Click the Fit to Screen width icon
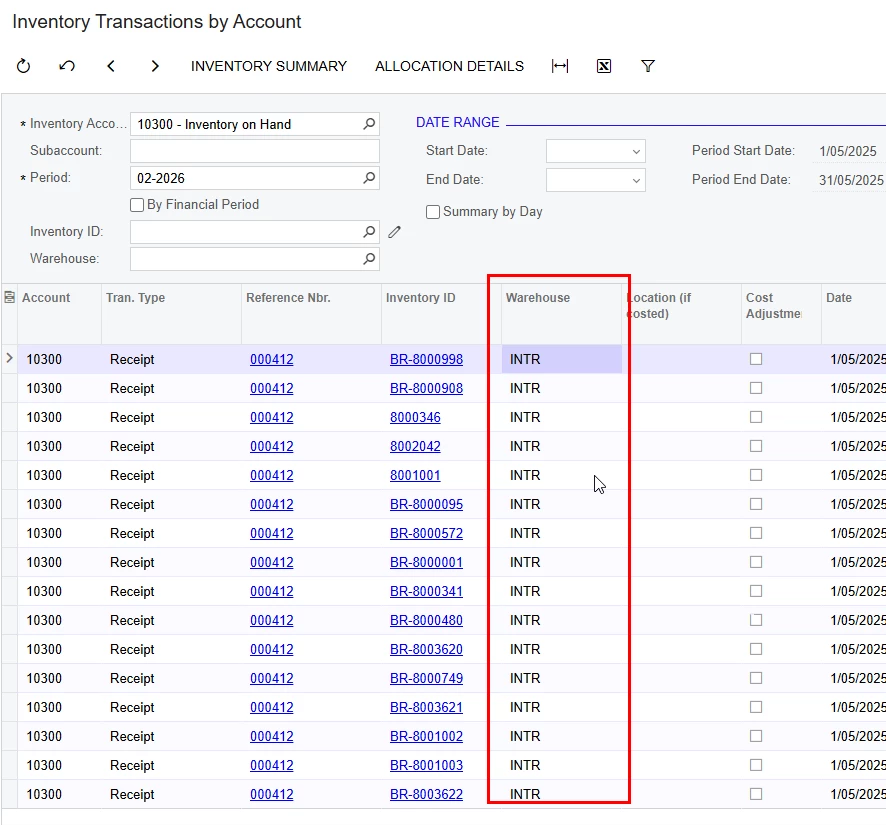The width and height of the screenshot is (886, 825). point(560,66)
